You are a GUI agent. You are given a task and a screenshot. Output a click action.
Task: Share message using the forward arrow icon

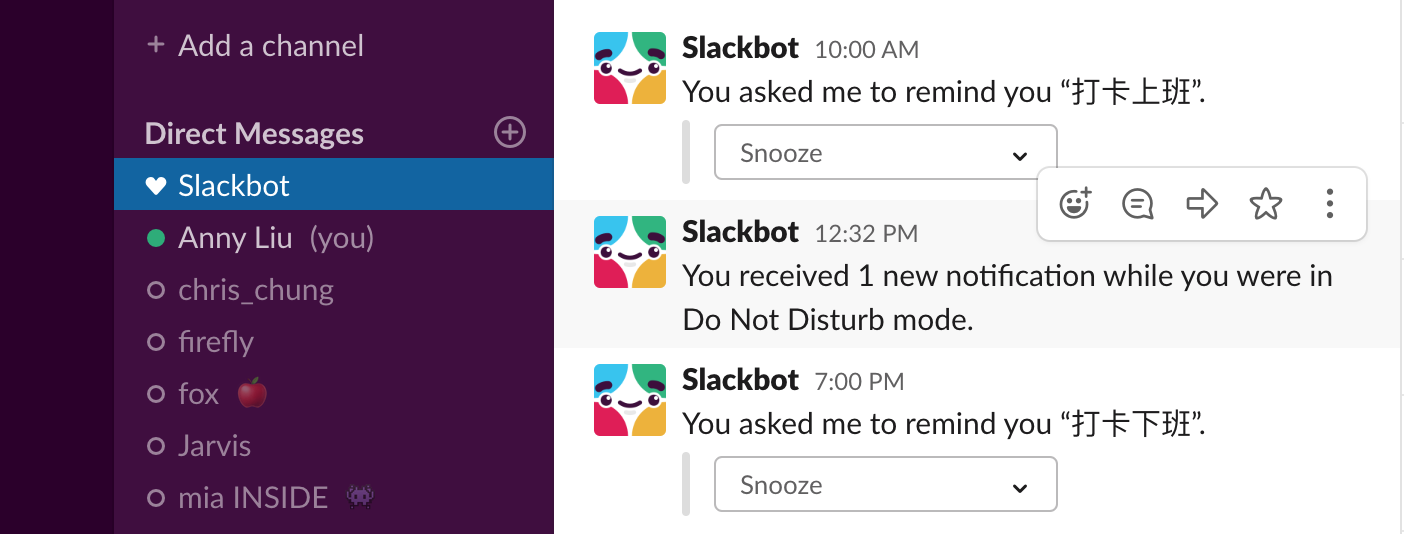point(1202,204)
